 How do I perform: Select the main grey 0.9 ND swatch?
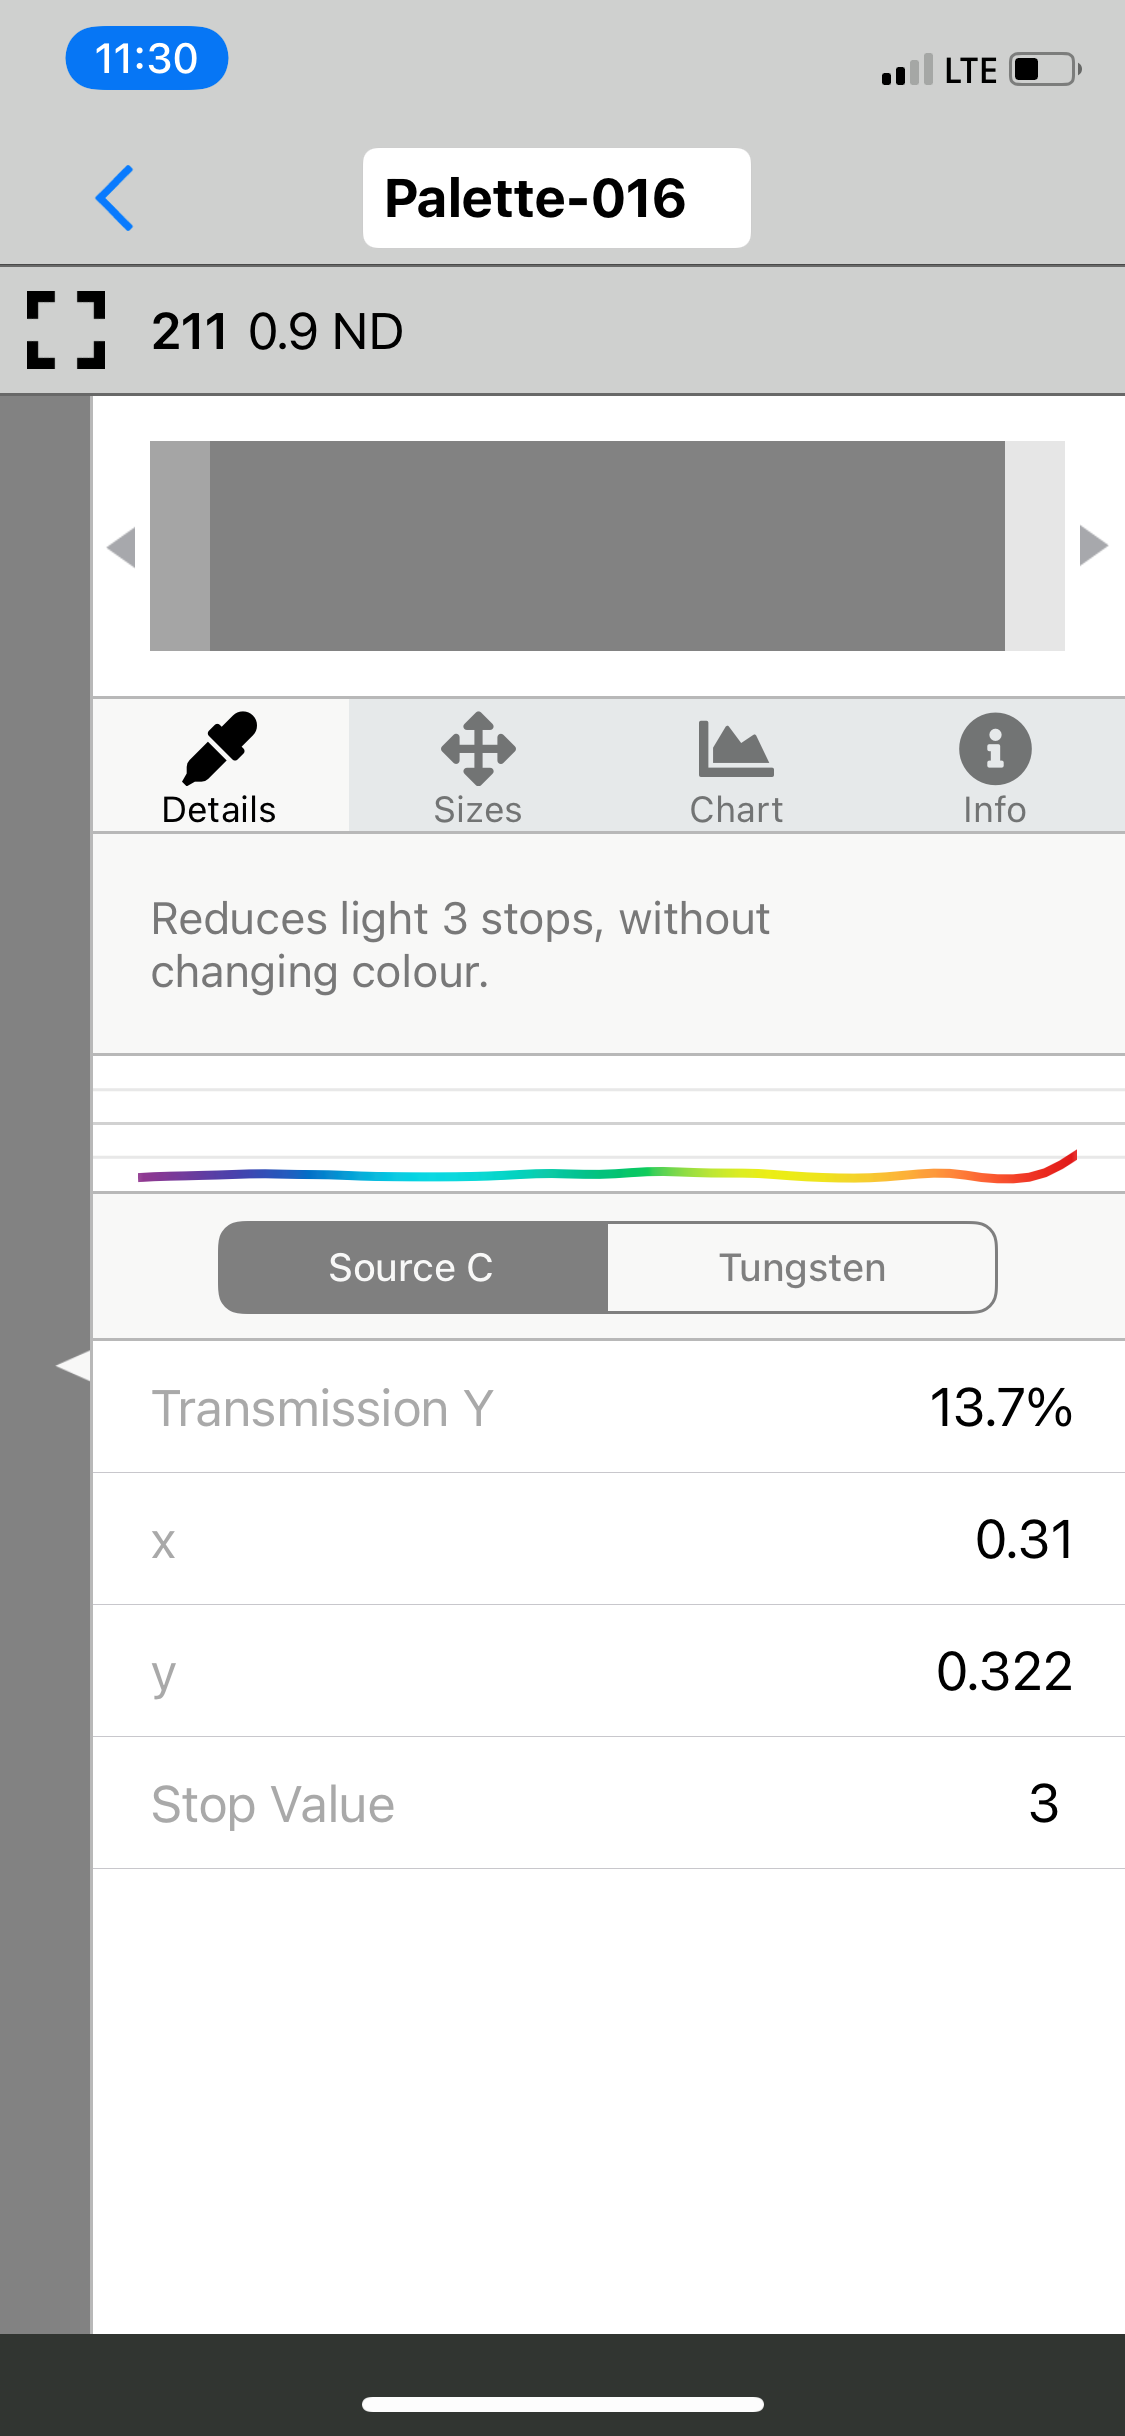607,546
